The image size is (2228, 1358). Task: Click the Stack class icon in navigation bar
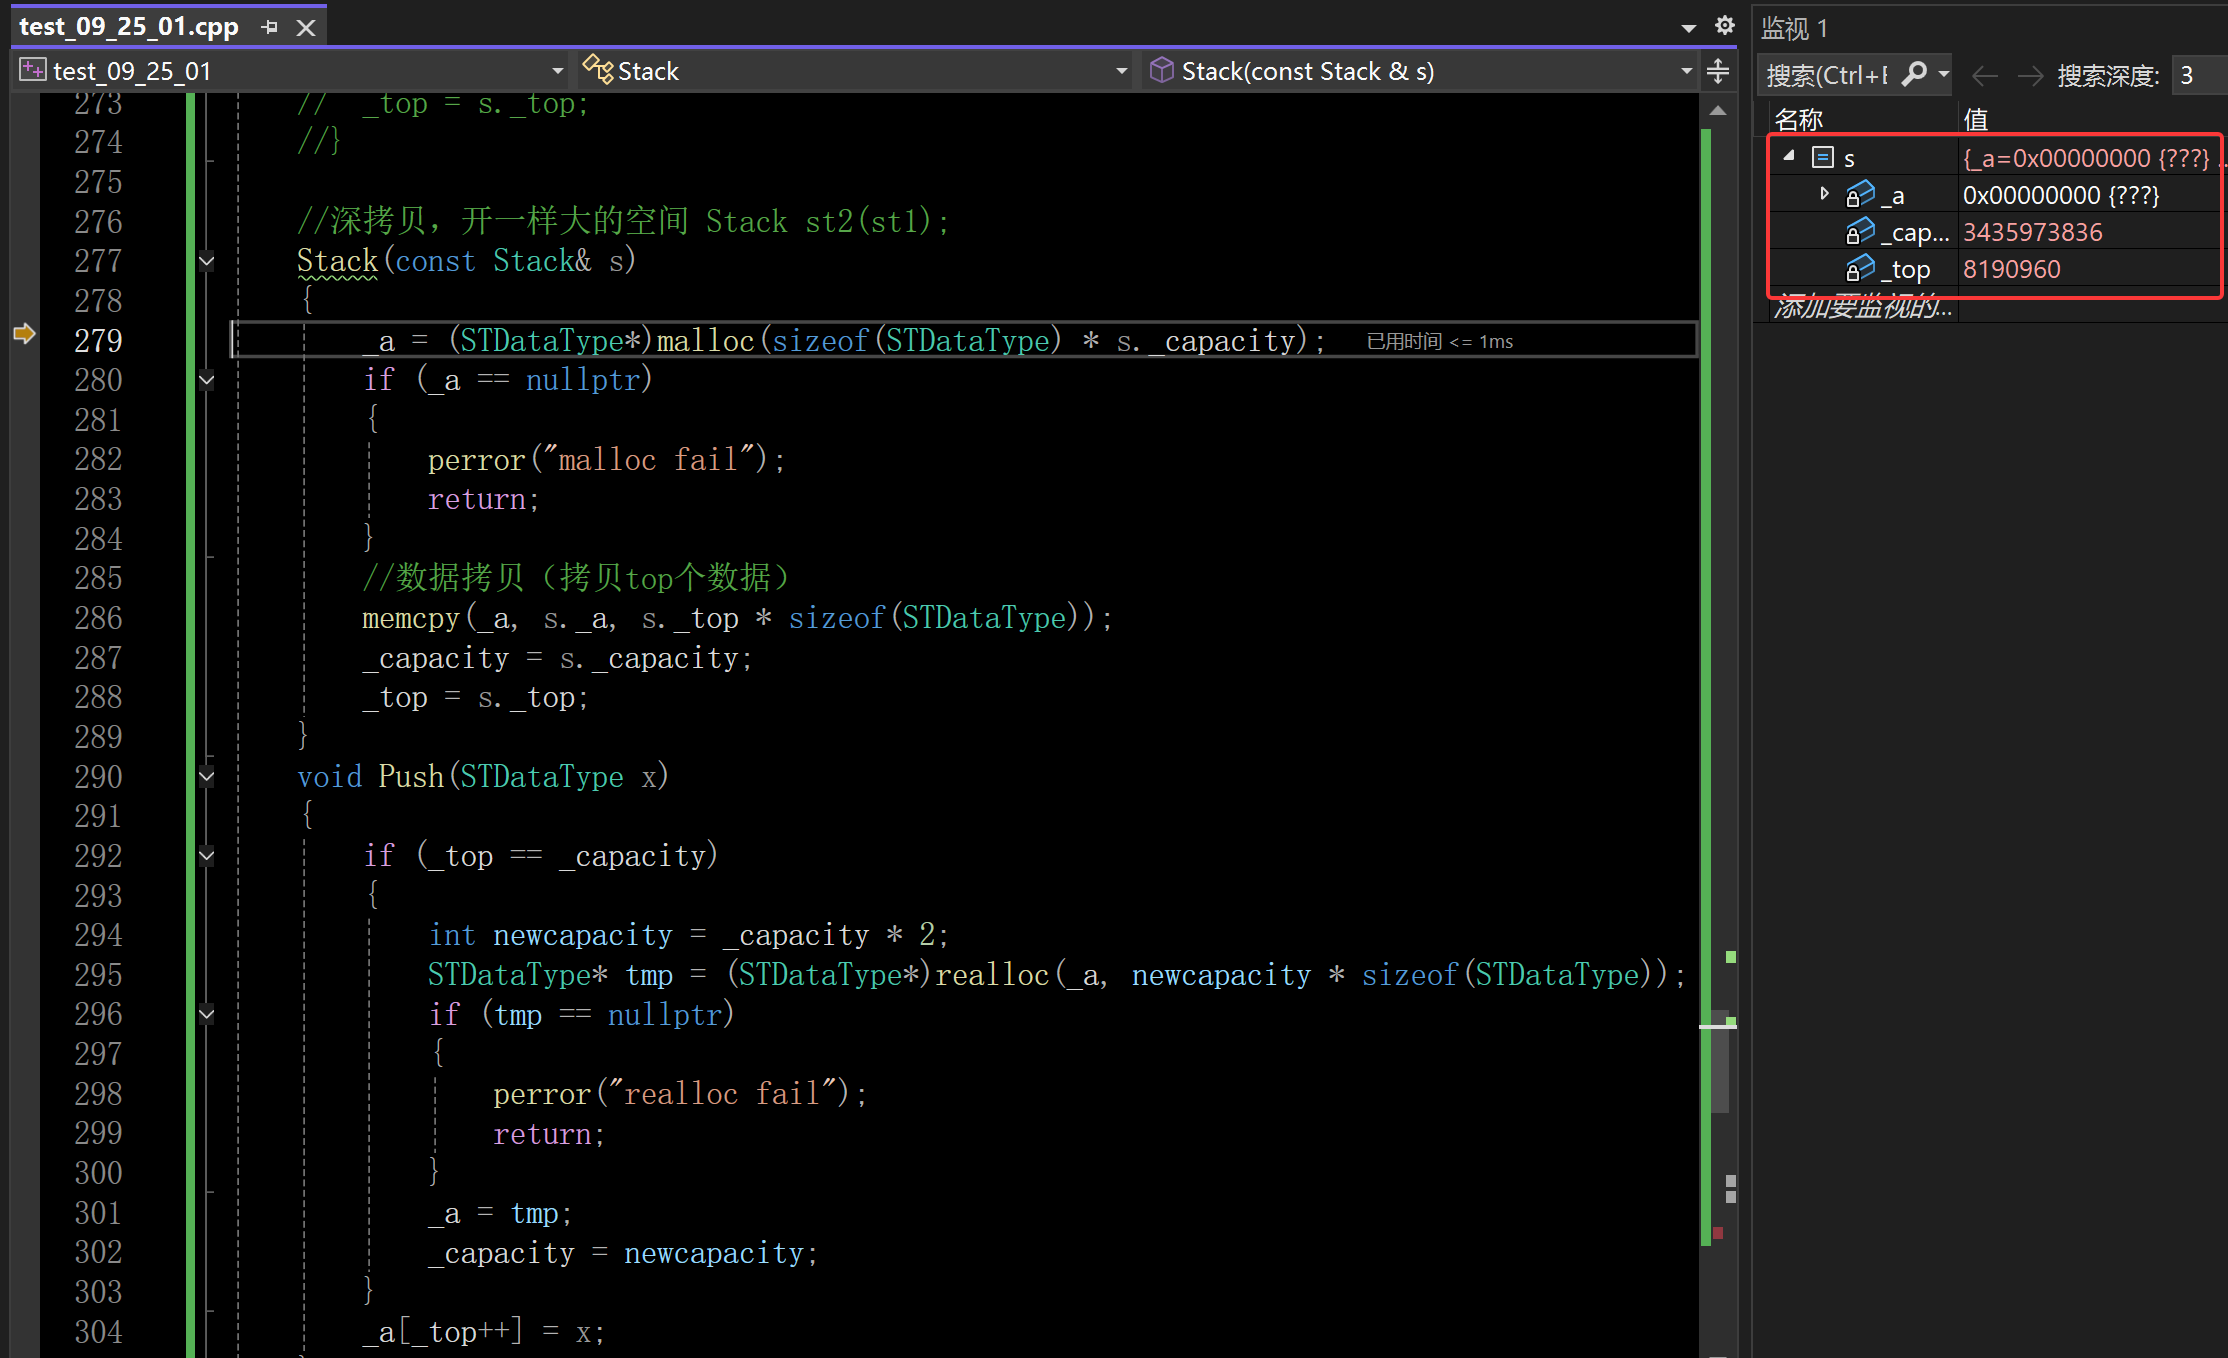click(x=598, y=69)
